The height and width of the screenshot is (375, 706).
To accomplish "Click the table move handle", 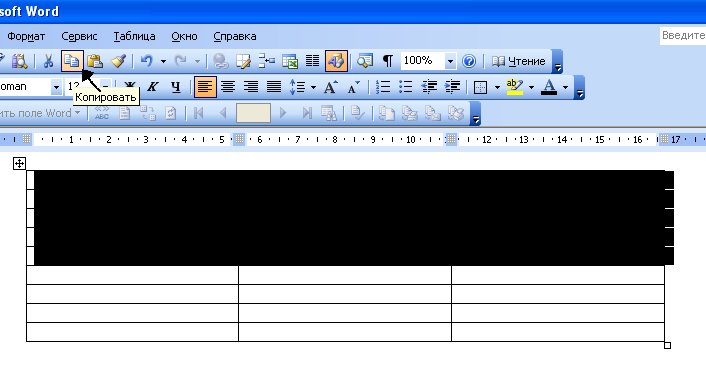I will (x=19, y=163).
